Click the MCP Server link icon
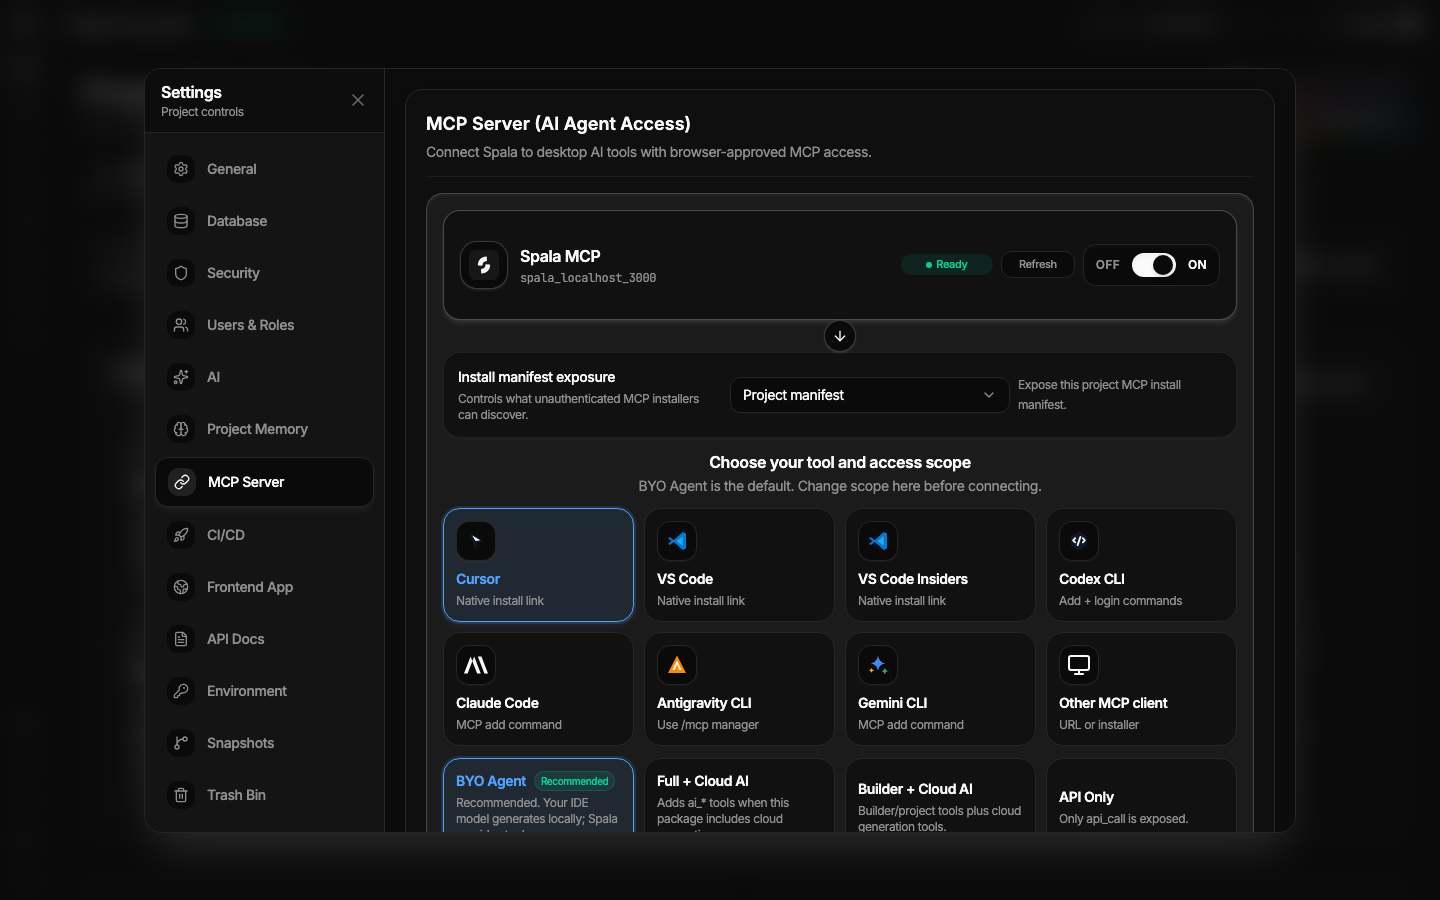 (x=182, y=482)
